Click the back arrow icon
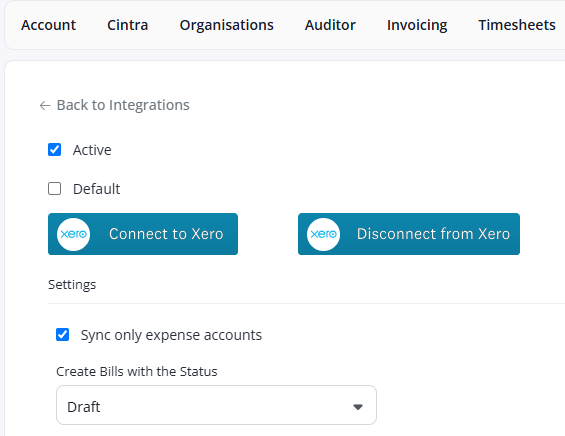Viewport: 565px width, 436px height. tap(45, 106)
